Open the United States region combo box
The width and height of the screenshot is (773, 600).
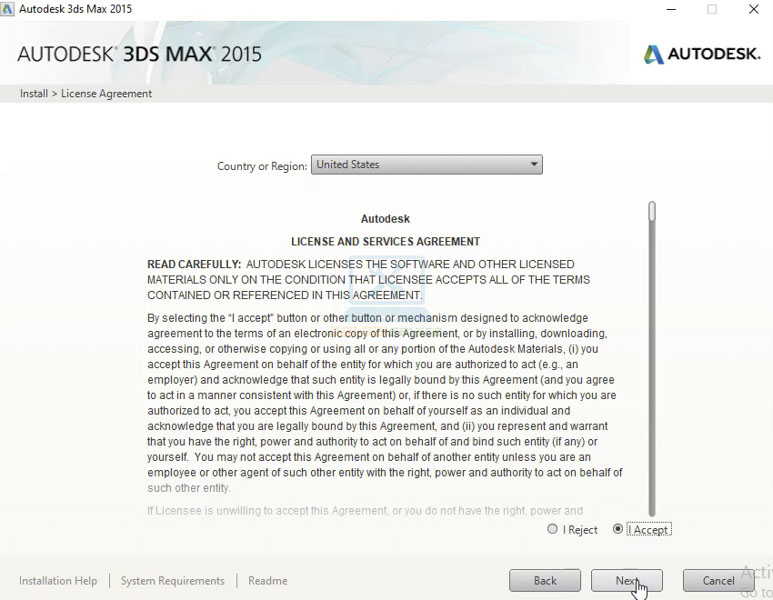point(420,165)
